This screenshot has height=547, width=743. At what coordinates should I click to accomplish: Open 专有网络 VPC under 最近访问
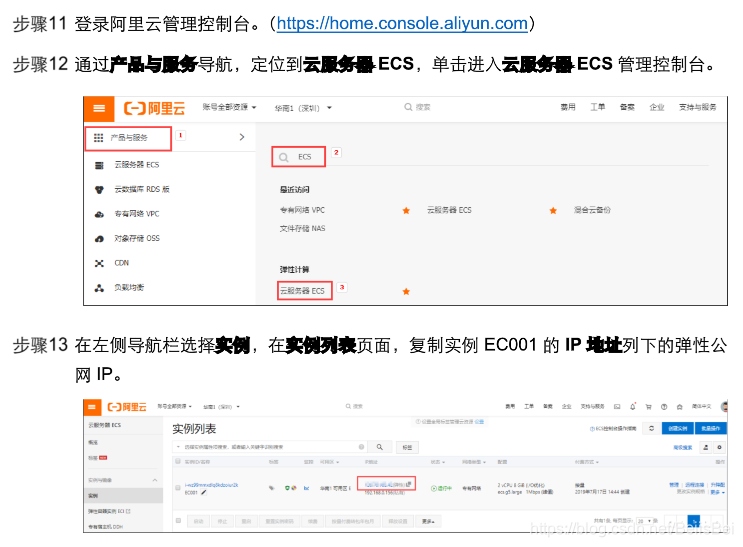pyautogui.click(x=302, y=210)
